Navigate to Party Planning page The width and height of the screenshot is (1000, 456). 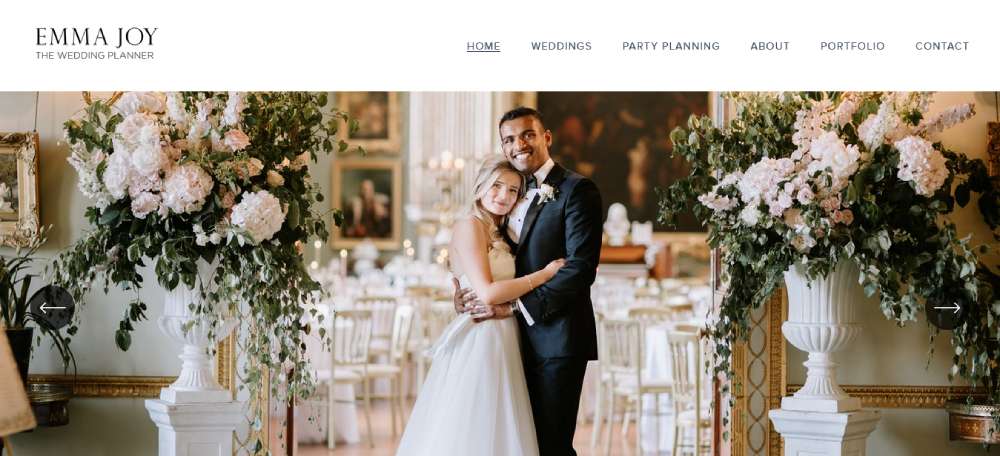click(671, 46)
